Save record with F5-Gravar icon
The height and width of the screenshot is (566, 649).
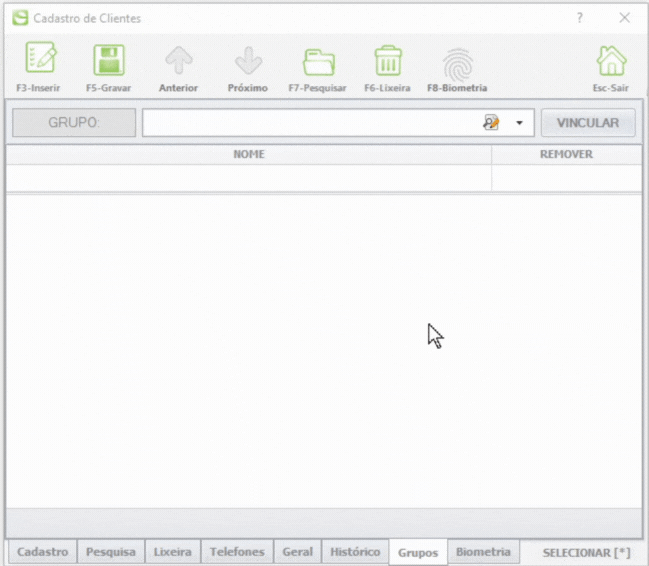[x=108, y=60]
